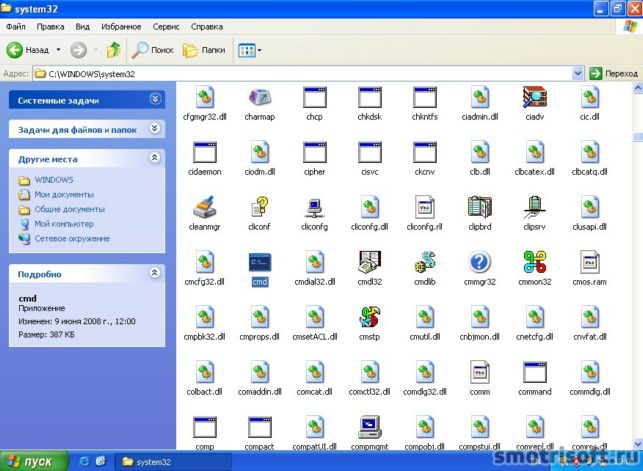Select the cliconfg.rll file icon
This screenshot has height=471, width=643.
tap(425, 207)
